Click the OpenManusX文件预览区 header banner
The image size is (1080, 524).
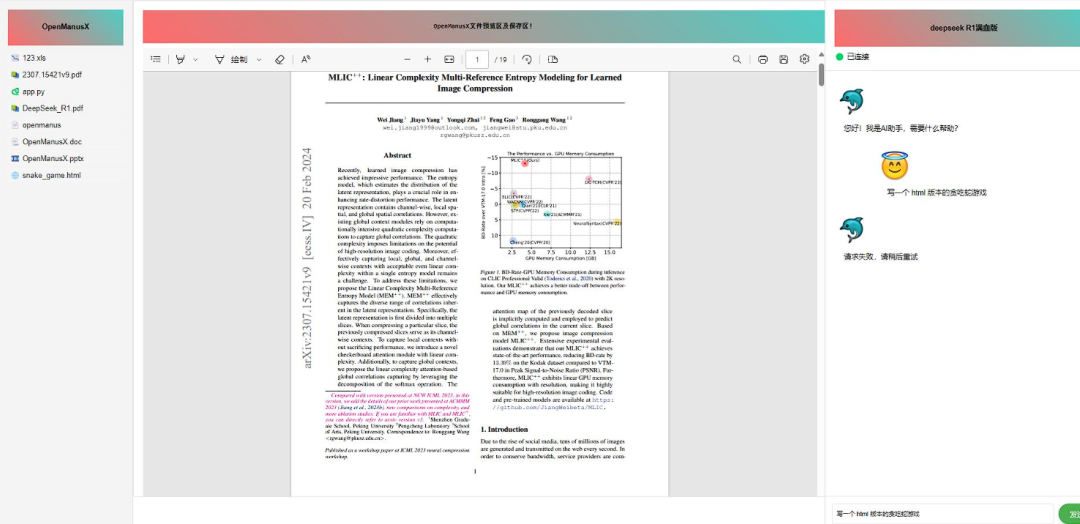[484, 26]
